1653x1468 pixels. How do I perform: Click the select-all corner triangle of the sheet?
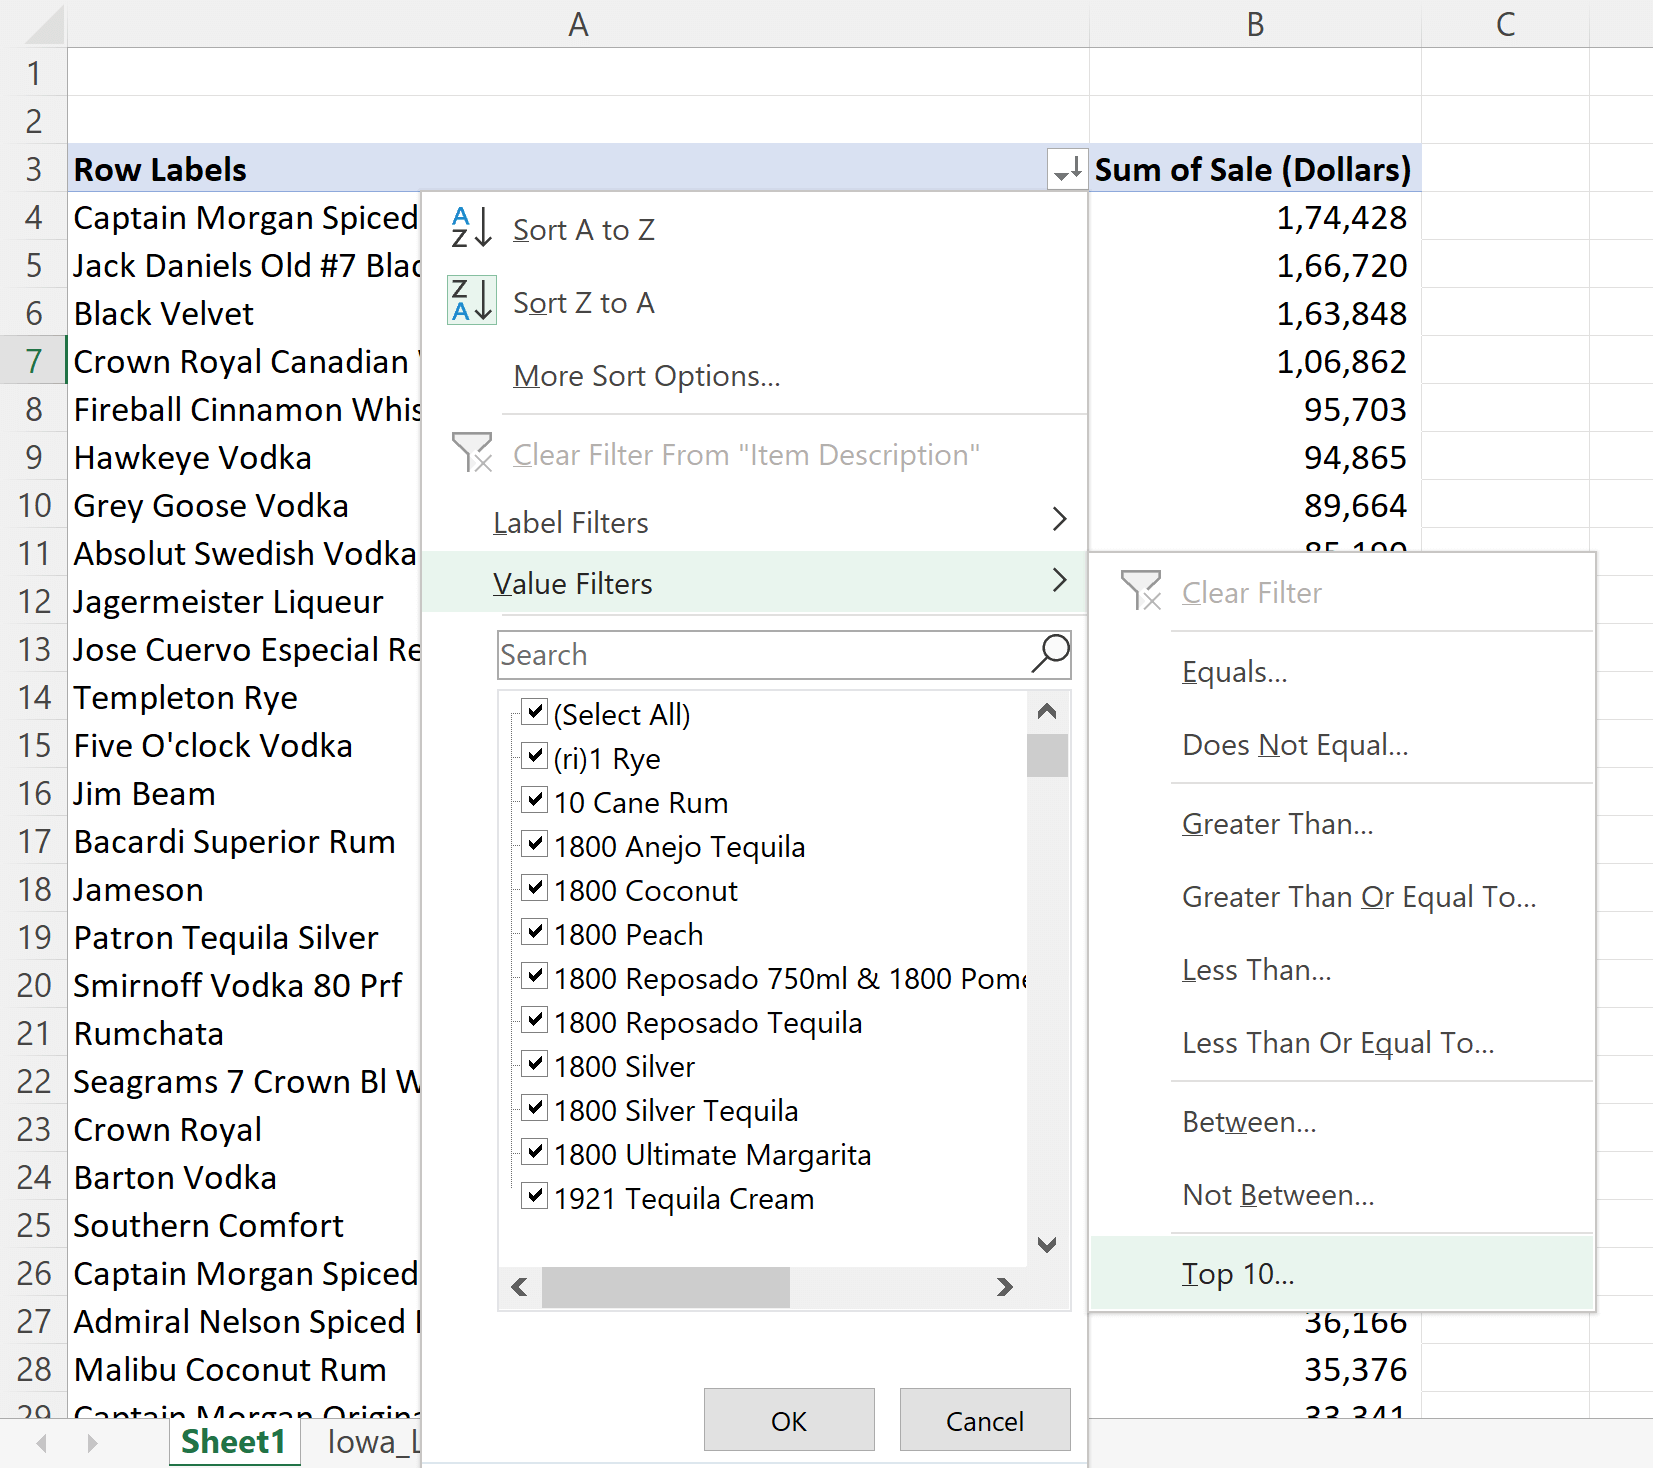[x=44, y=26]
